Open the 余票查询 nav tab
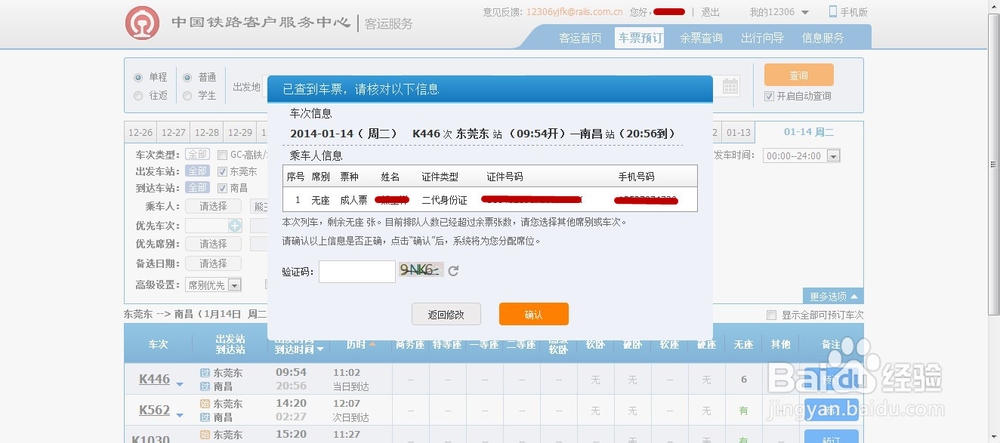Viewport: 1000px width, 443px height. pyautogui.click(x=701, y=38)
